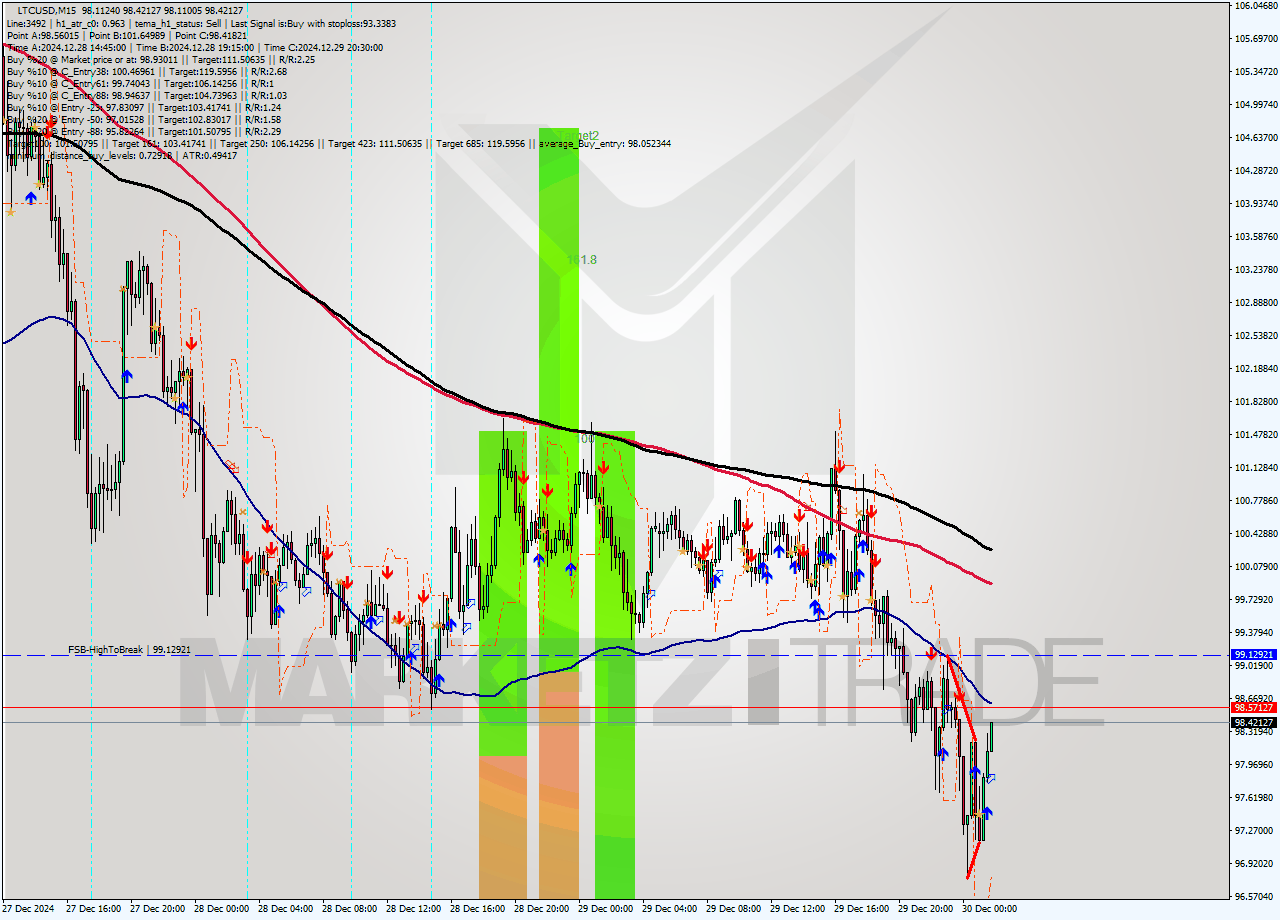Click the '27 Dec 16:00' time axis label
1280x920 pixels.
[93, 909]
